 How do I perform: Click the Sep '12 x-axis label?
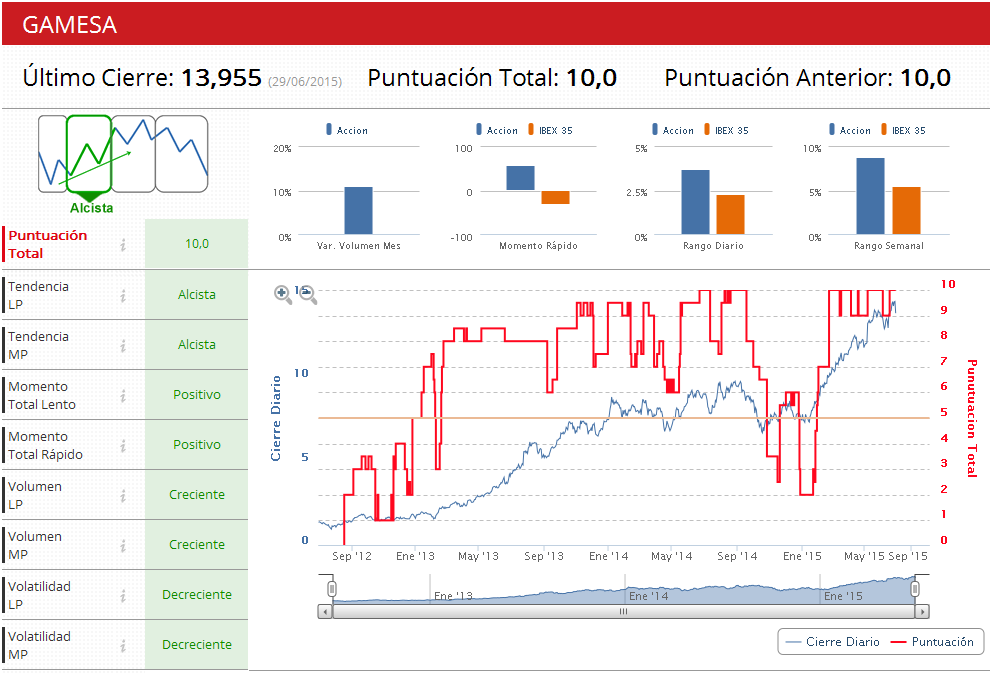click(352, 556)
